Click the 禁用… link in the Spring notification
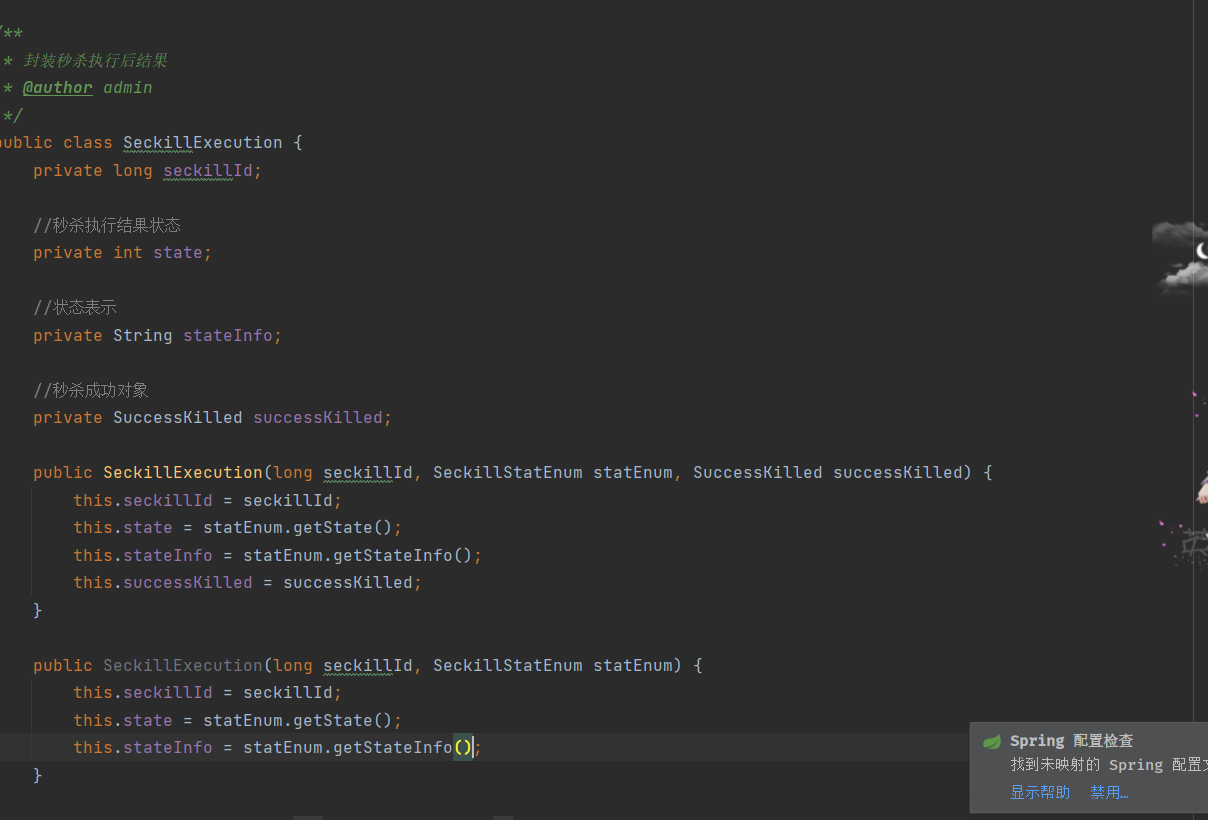Image resolution: width=1208 pixels, height=820 pixels. coord(1109,792)
